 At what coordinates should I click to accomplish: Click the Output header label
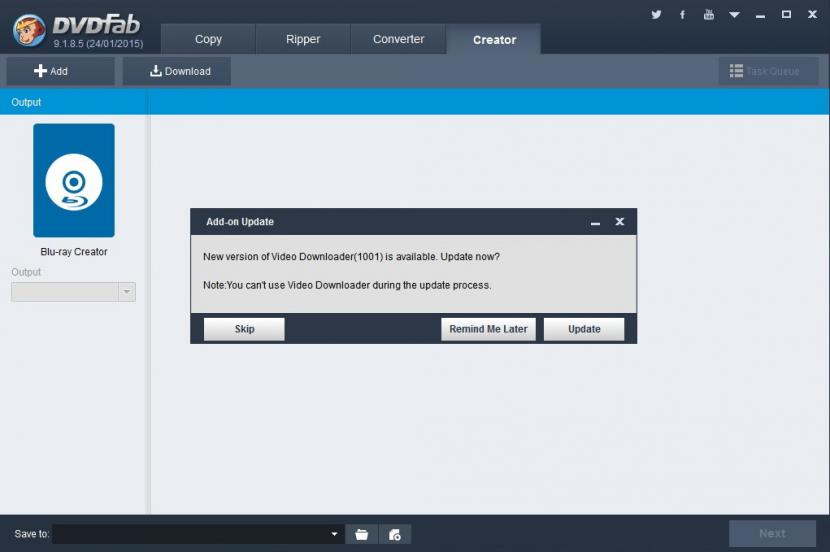pyautogui.click(x=26, y=102)
